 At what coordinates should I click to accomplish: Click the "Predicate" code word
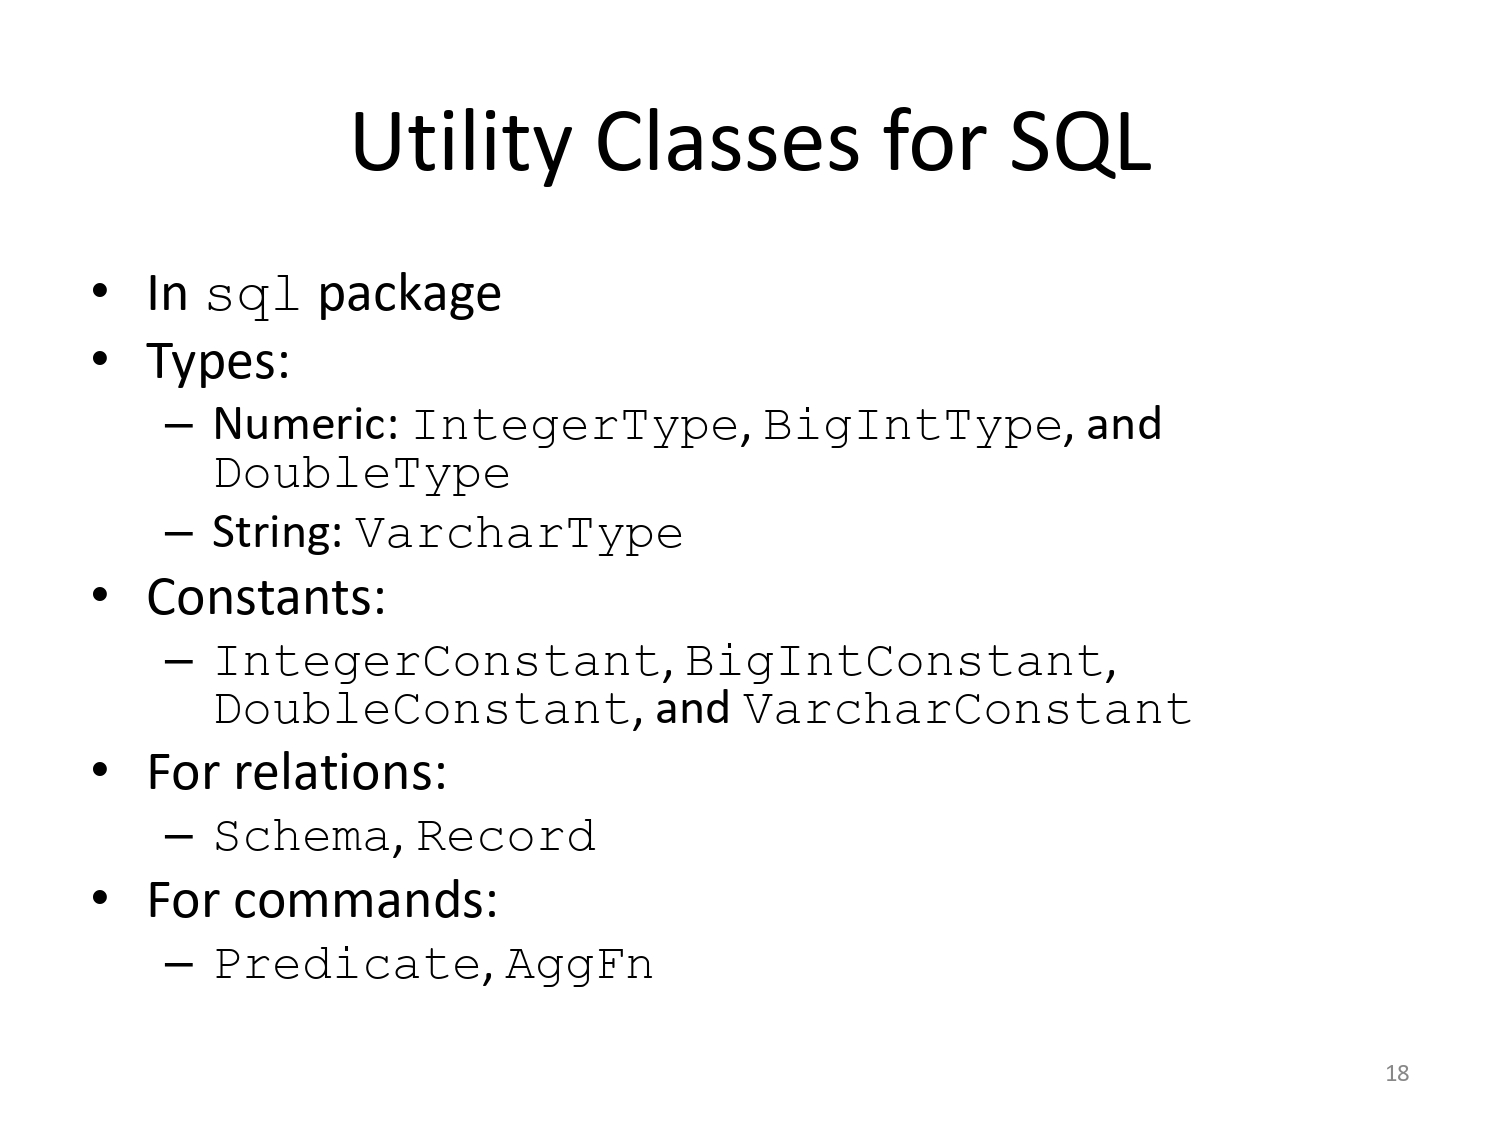(347, 964)
